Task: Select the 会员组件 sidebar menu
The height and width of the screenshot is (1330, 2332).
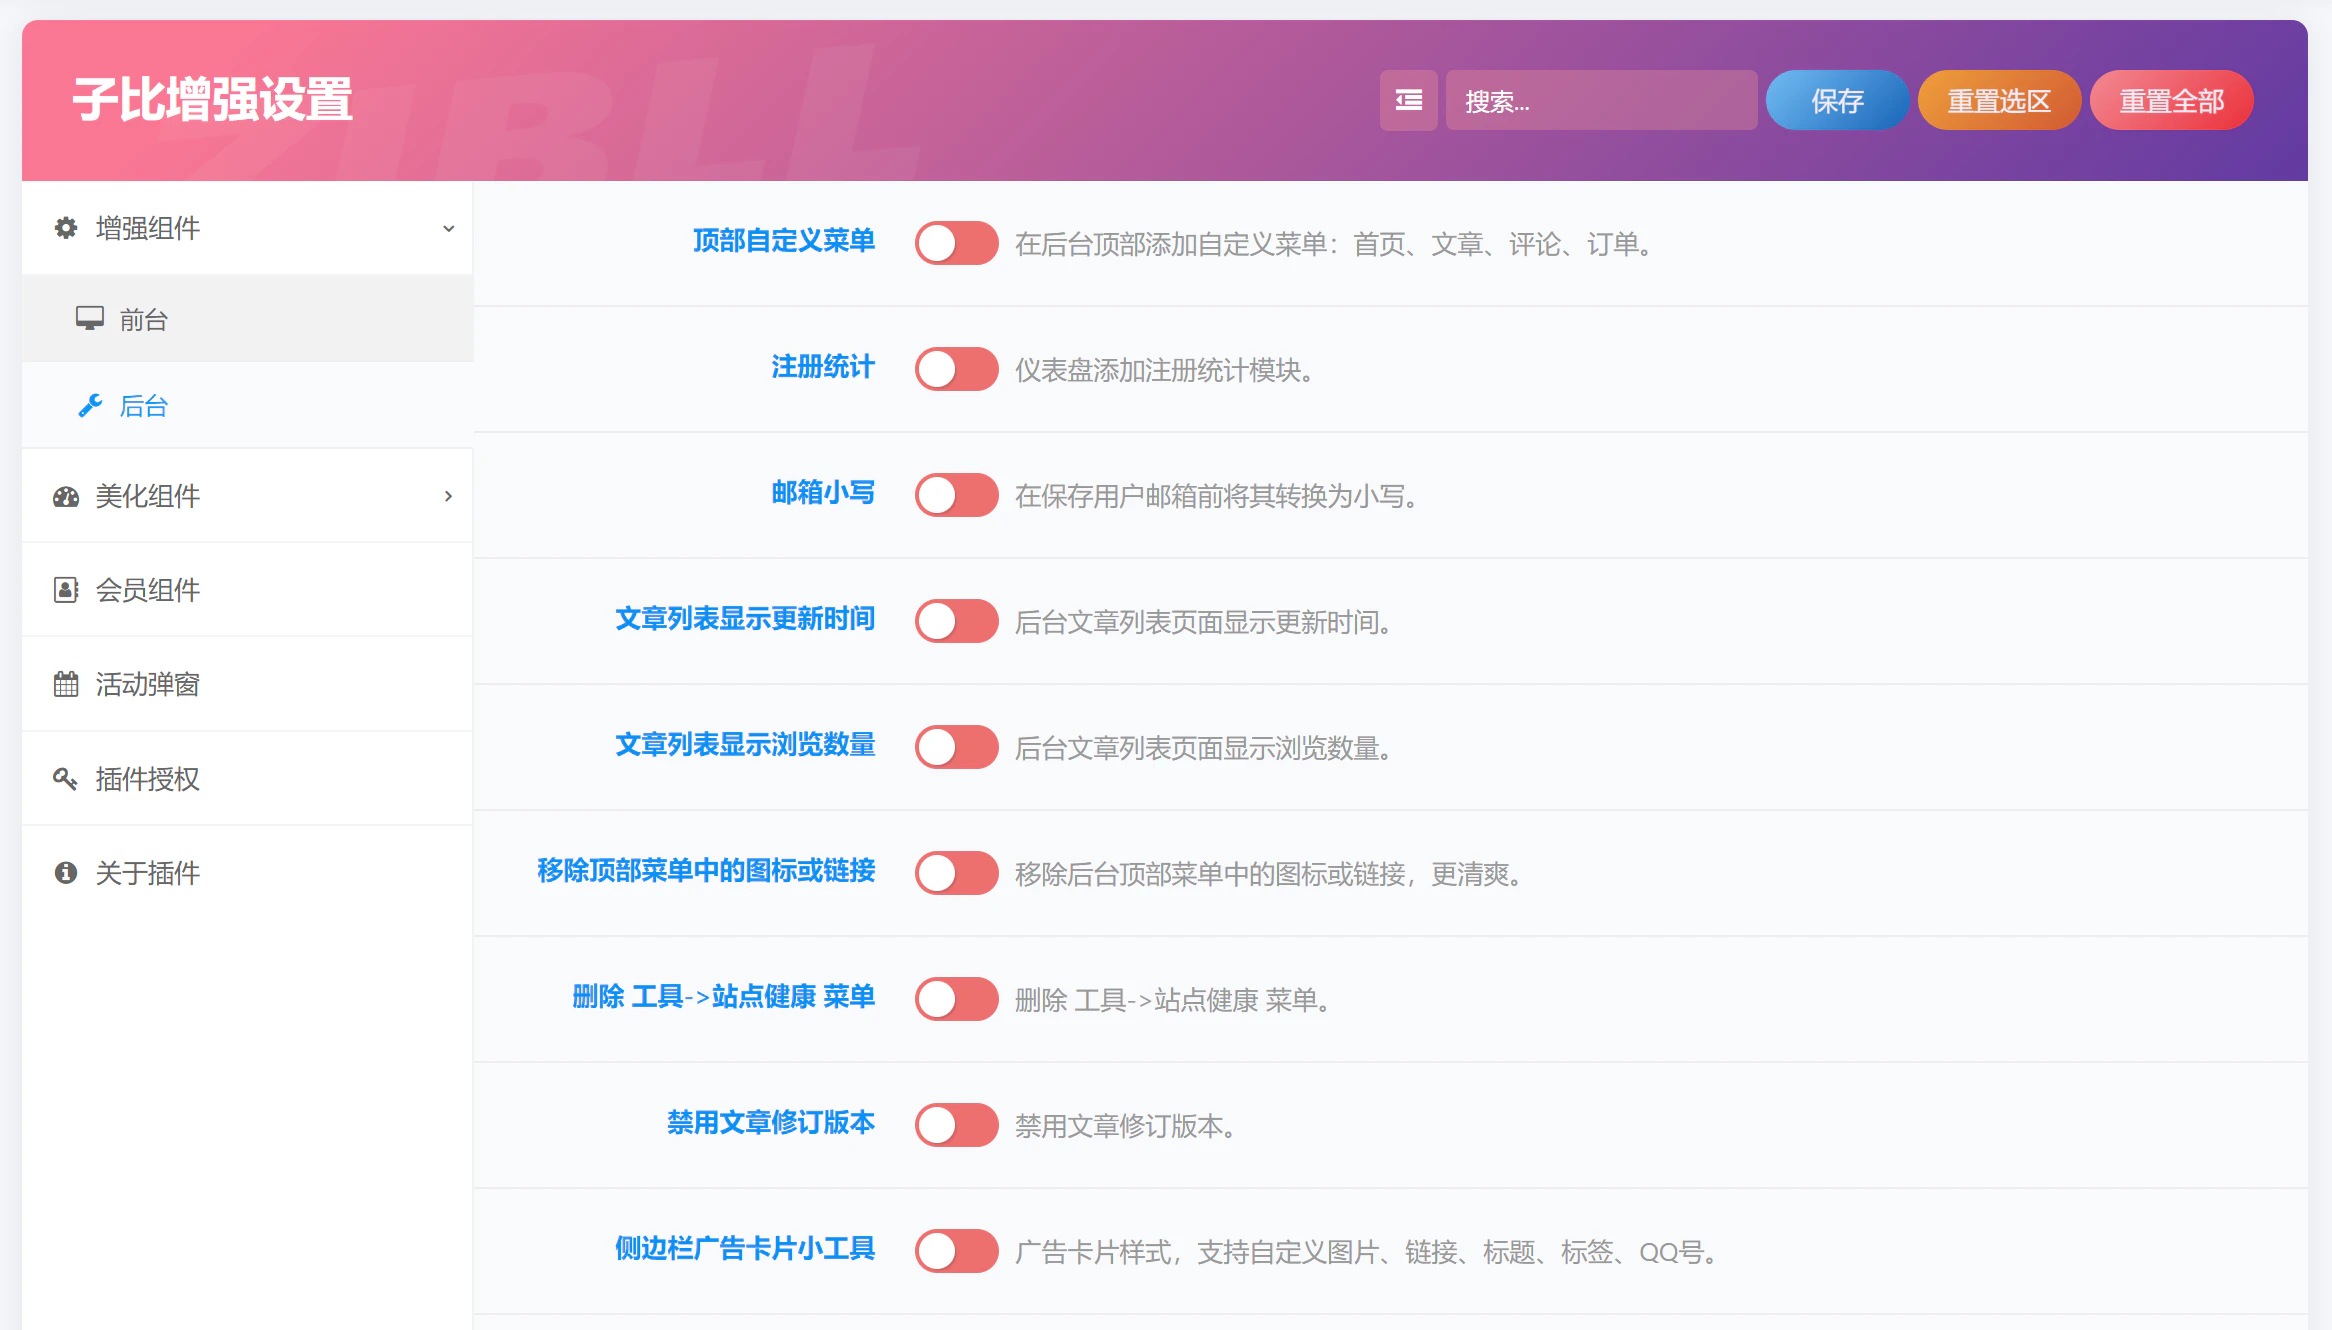Action: pyautogui.click(x=148, y=590)
